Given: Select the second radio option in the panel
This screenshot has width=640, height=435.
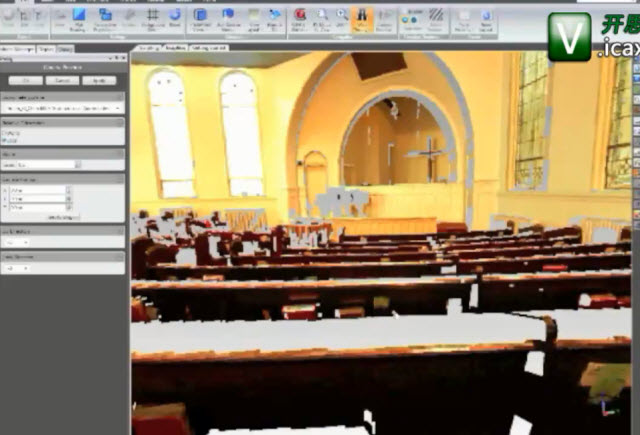Looking at the screenshot, I should click(x=6, y=139).
